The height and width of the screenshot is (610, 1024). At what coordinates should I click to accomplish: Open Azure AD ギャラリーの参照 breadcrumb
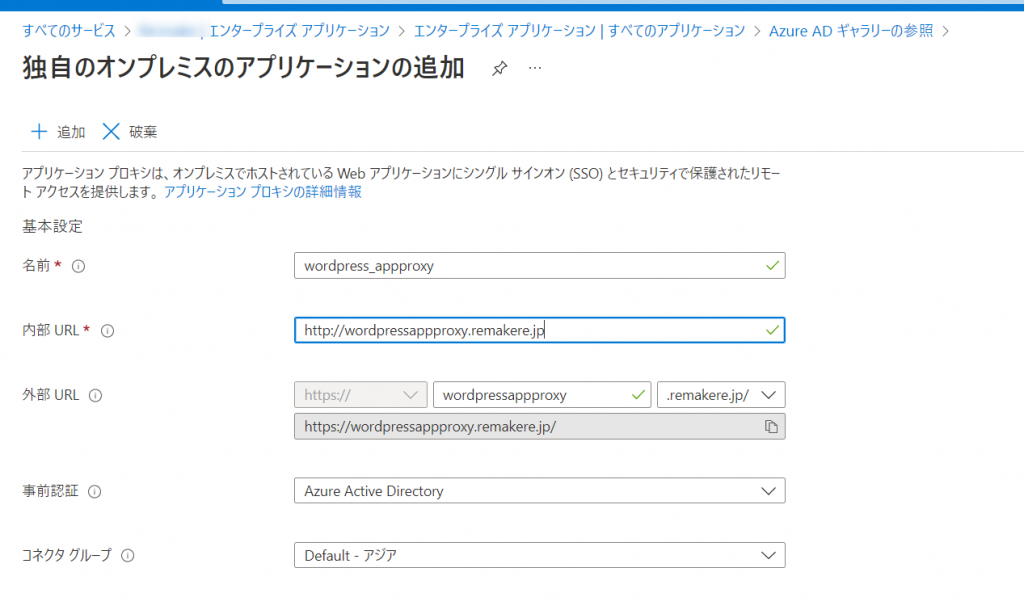point(850,31)
